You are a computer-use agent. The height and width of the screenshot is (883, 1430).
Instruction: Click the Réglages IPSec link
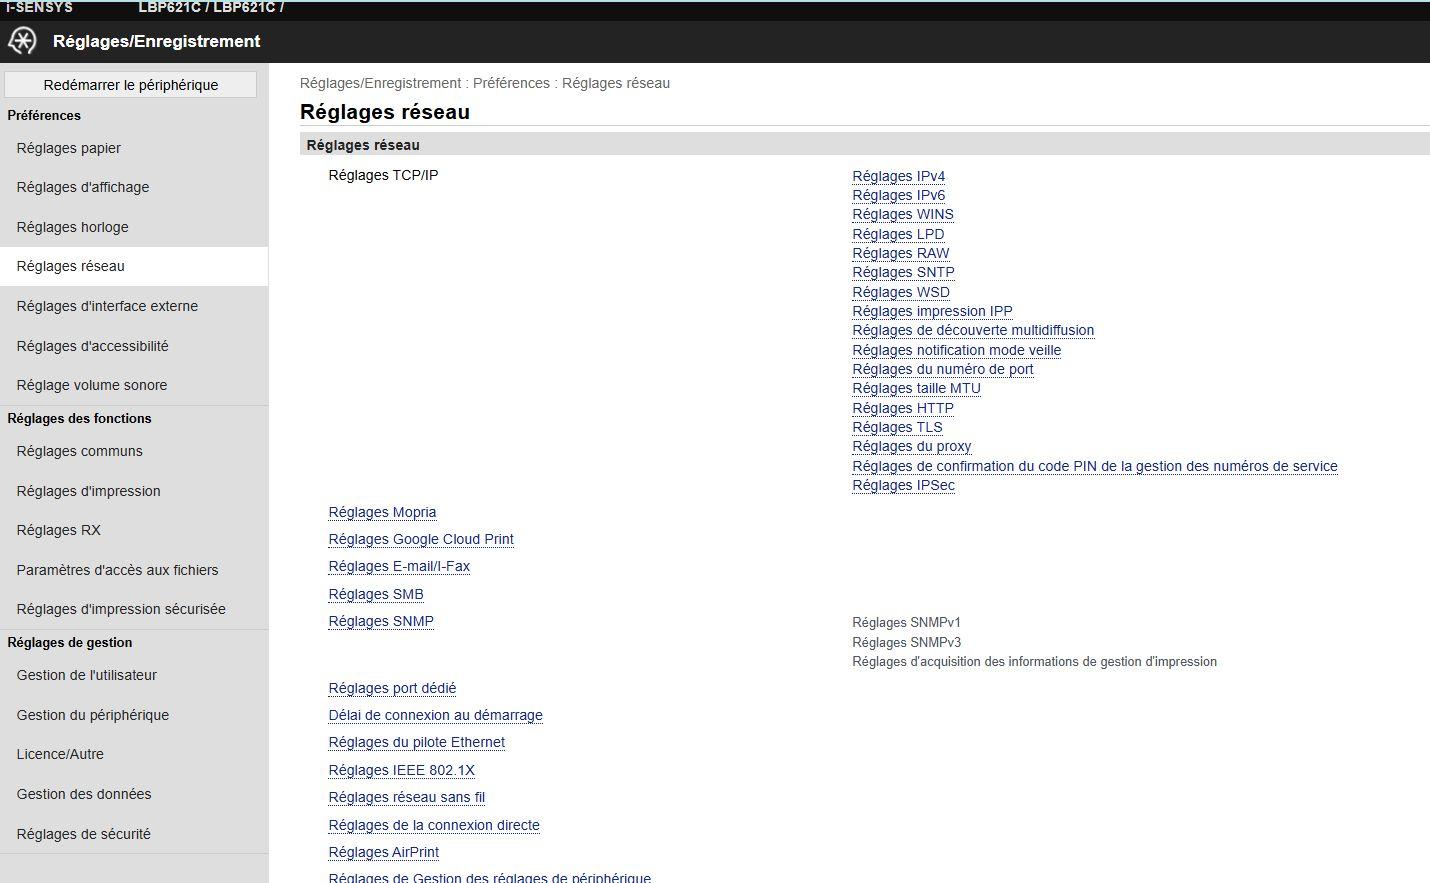tap(903, 485)
